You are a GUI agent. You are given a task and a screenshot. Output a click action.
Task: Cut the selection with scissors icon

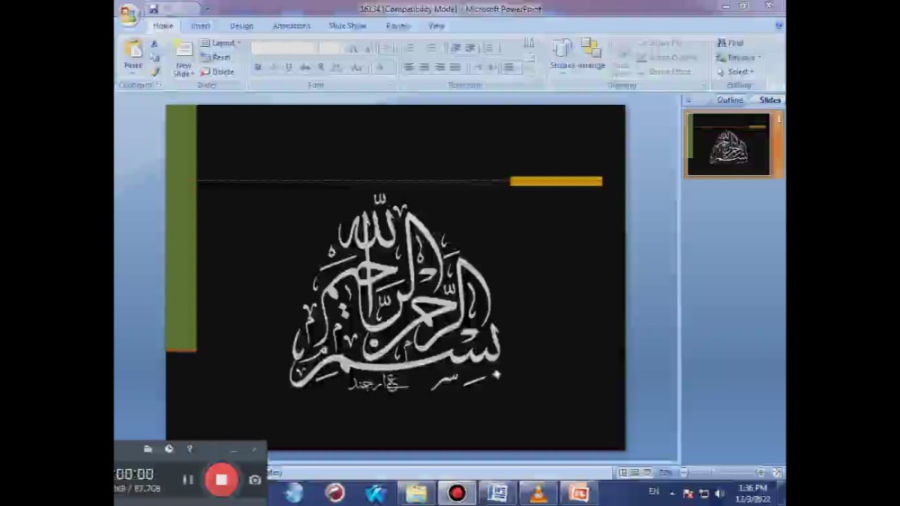click(154, 44)
